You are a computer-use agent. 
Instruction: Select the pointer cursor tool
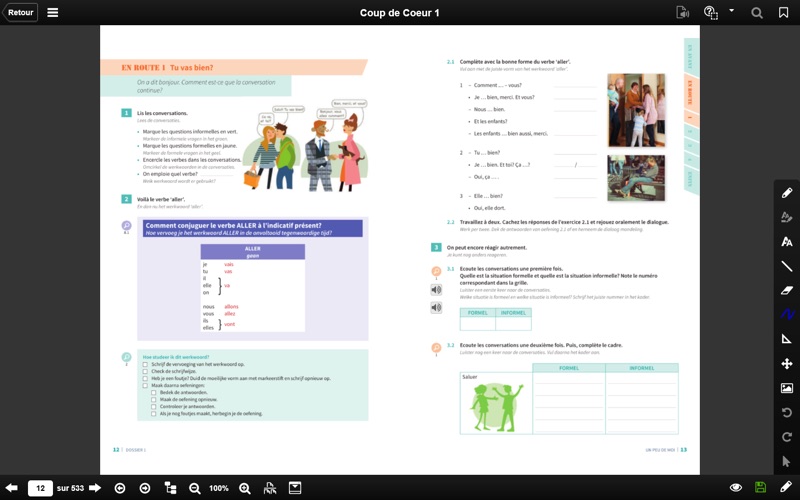click(x=787, y=461)
